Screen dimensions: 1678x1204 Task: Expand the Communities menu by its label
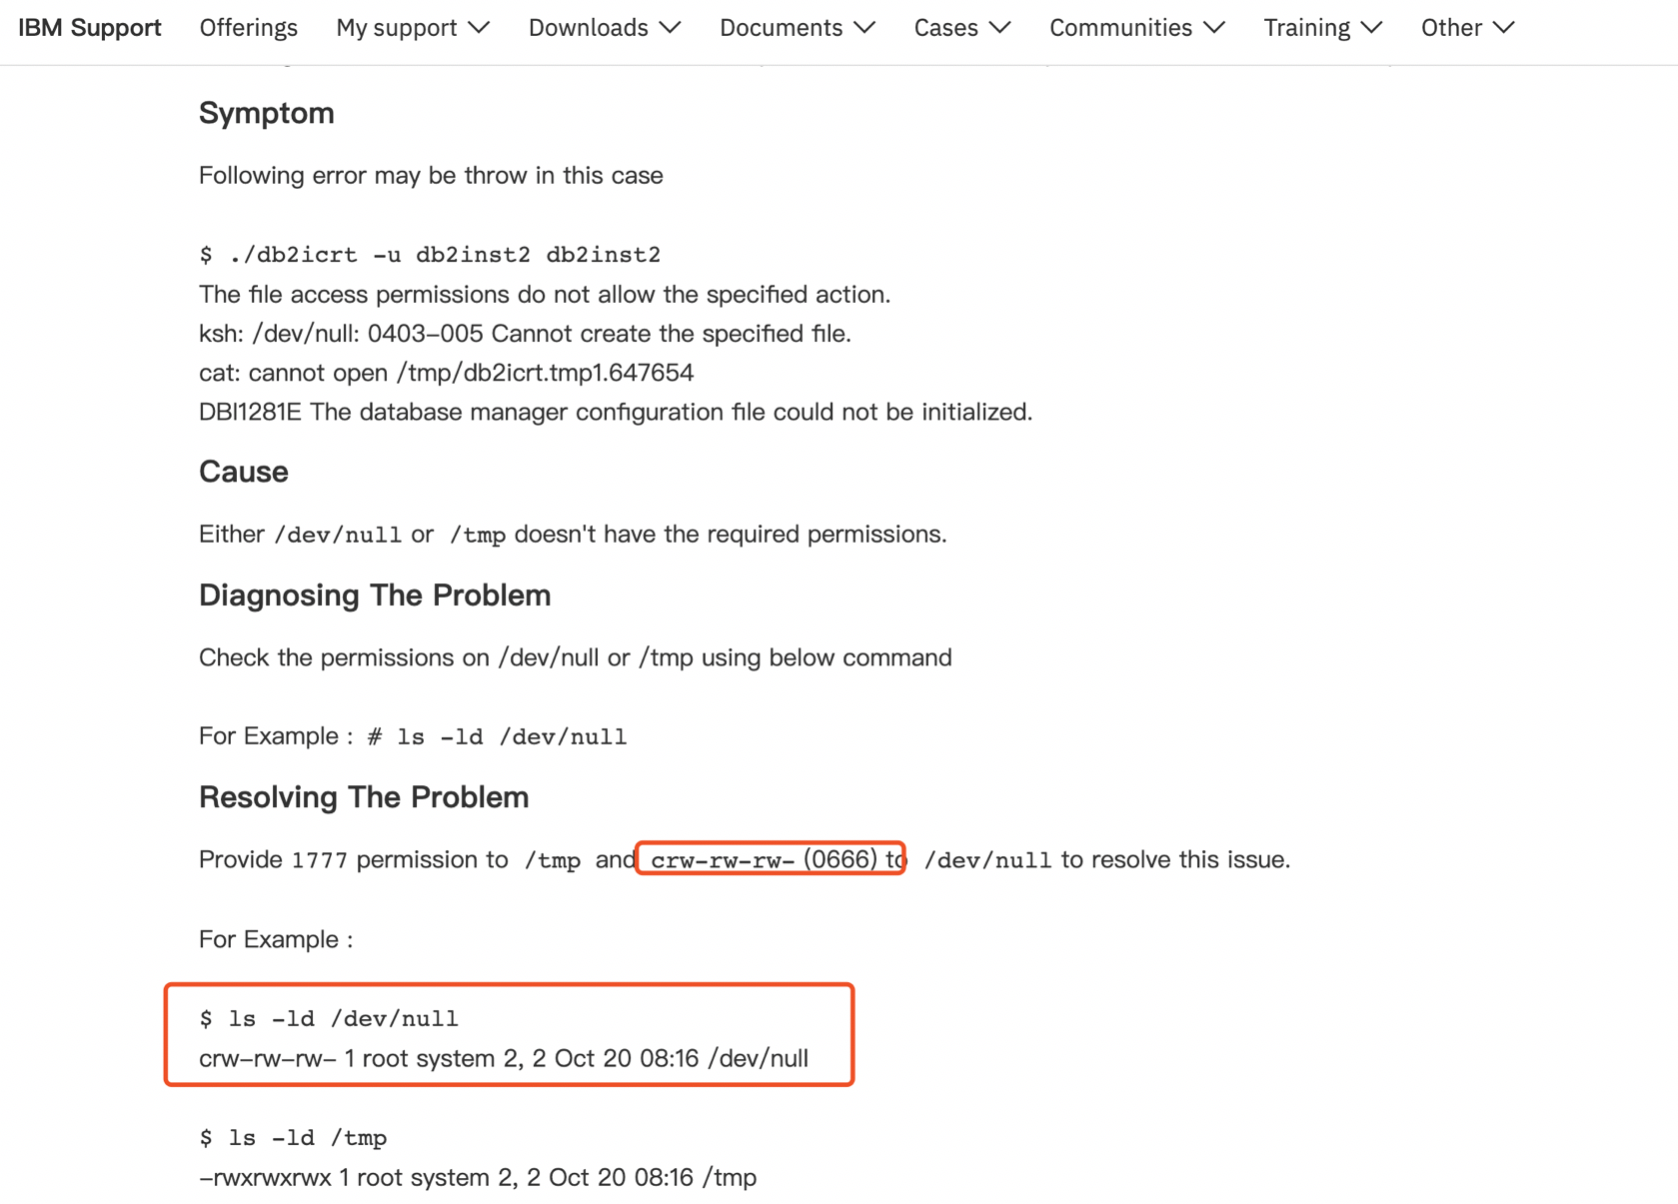1120,28
